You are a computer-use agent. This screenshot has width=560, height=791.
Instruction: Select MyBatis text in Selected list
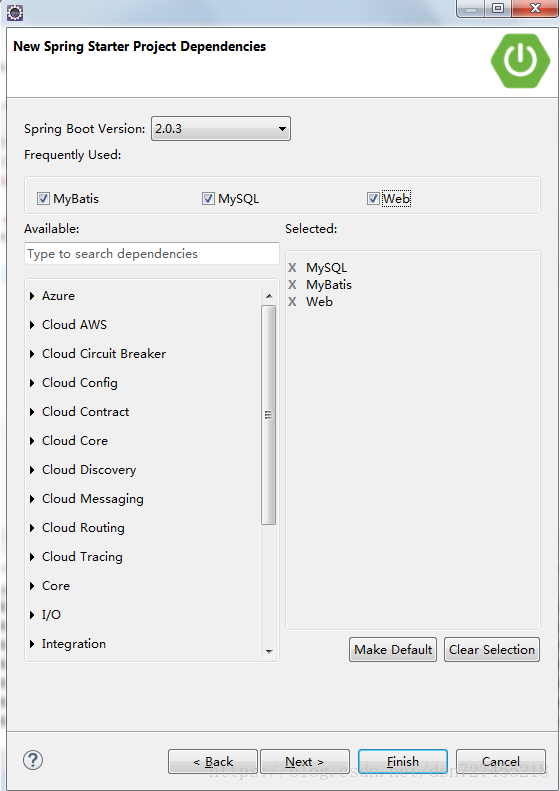(328, 285)
